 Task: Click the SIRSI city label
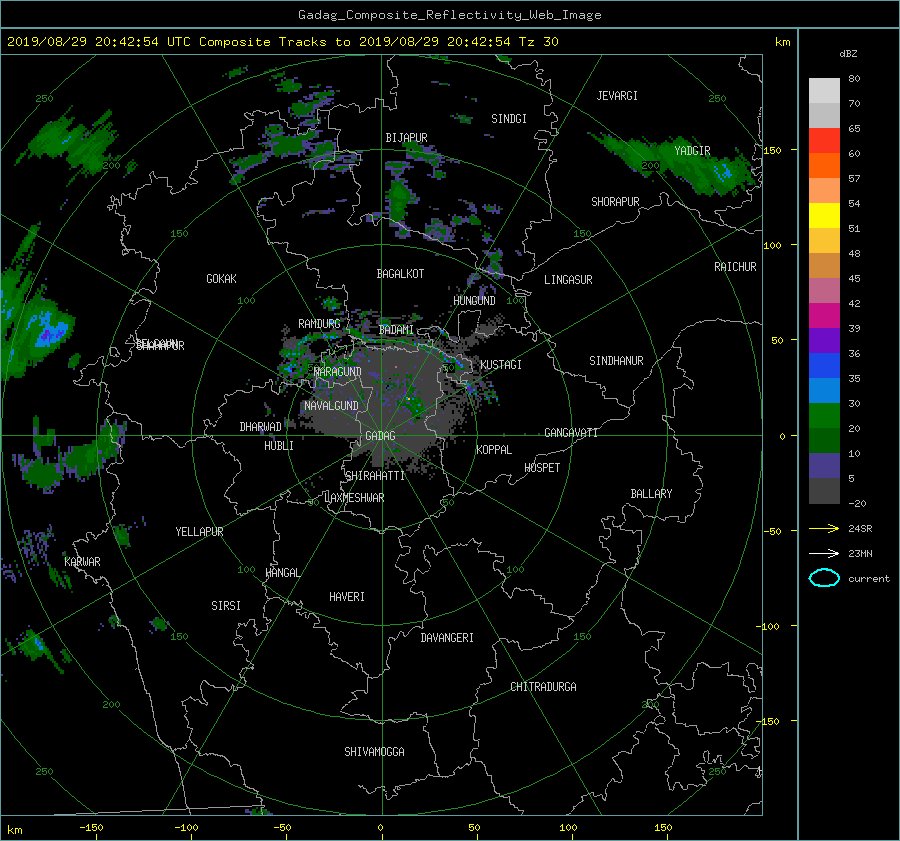pos(226,606)
